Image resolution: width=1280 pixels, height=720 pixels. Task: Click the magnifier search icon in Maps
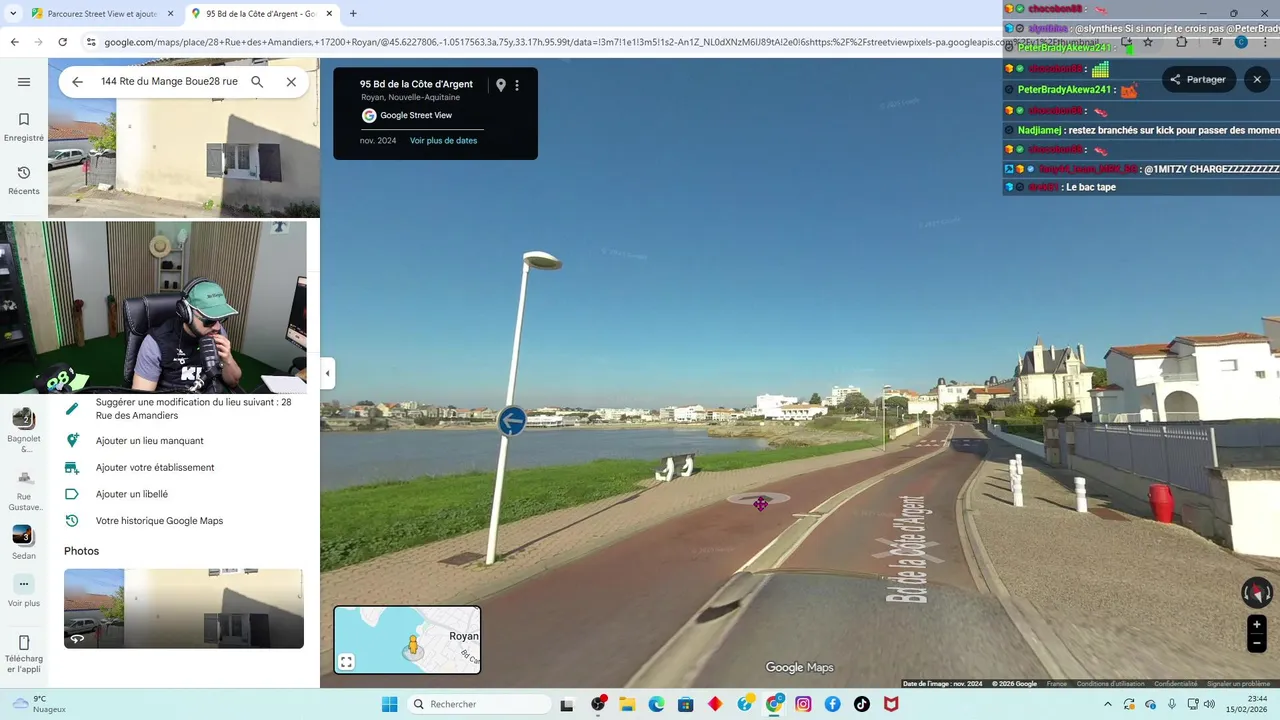click(257, 82)
